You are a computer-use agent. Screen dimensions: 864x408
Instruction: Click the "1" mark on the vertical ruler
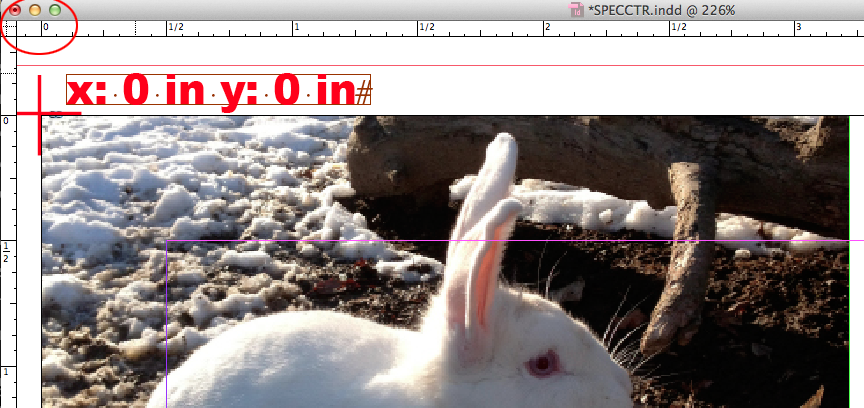pyautogui.click(x=6, y=372)
